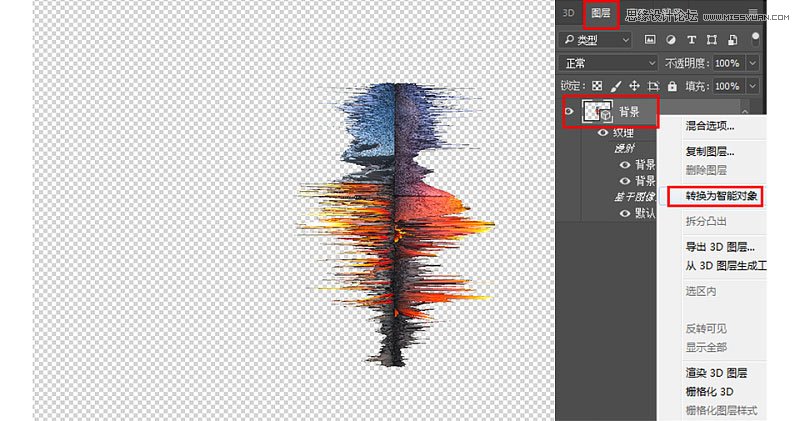Toggle eye of second 背景 texture
The image size is (800, 421).
[x=624, y=181]
